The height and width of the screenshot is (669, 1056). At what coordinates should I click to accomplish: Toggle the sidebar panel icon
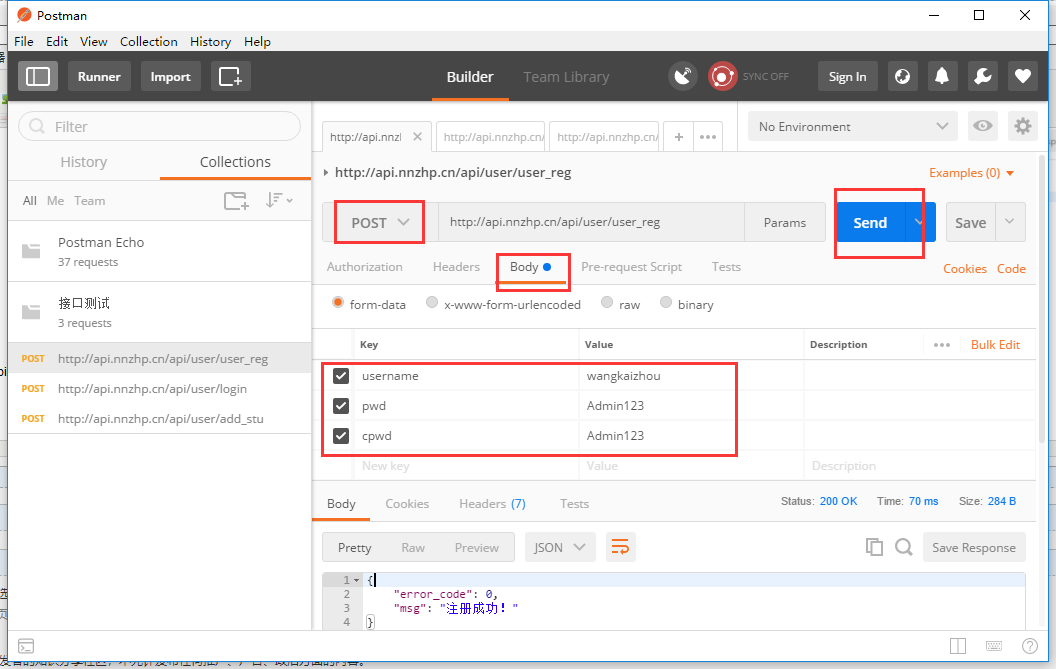pos(38,76)
